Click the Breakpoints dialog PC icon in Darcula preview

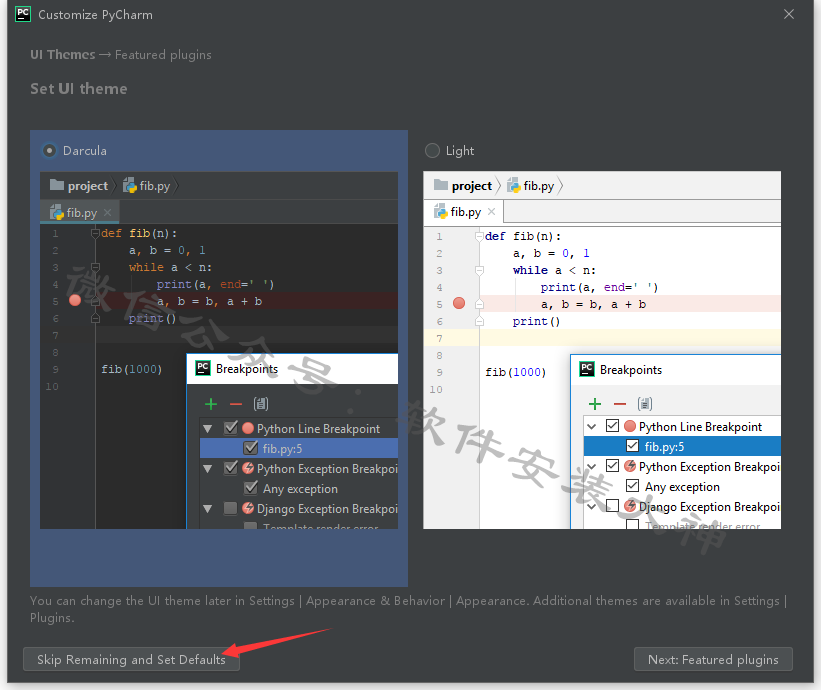[x=203, y=368]
